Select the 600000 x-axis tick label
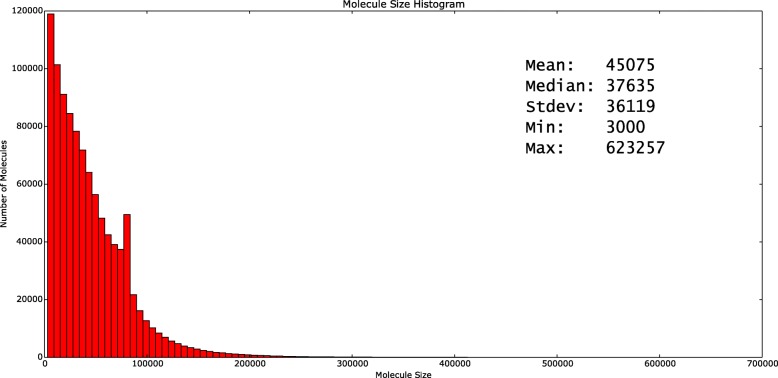This screenshot has width=778, height=378. click(x=659, y=364)
